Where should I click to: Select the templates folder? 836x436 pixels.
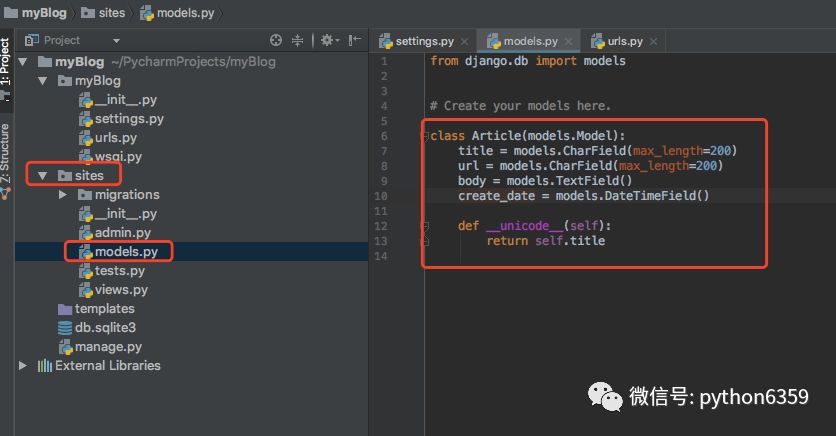click(104, 309)
